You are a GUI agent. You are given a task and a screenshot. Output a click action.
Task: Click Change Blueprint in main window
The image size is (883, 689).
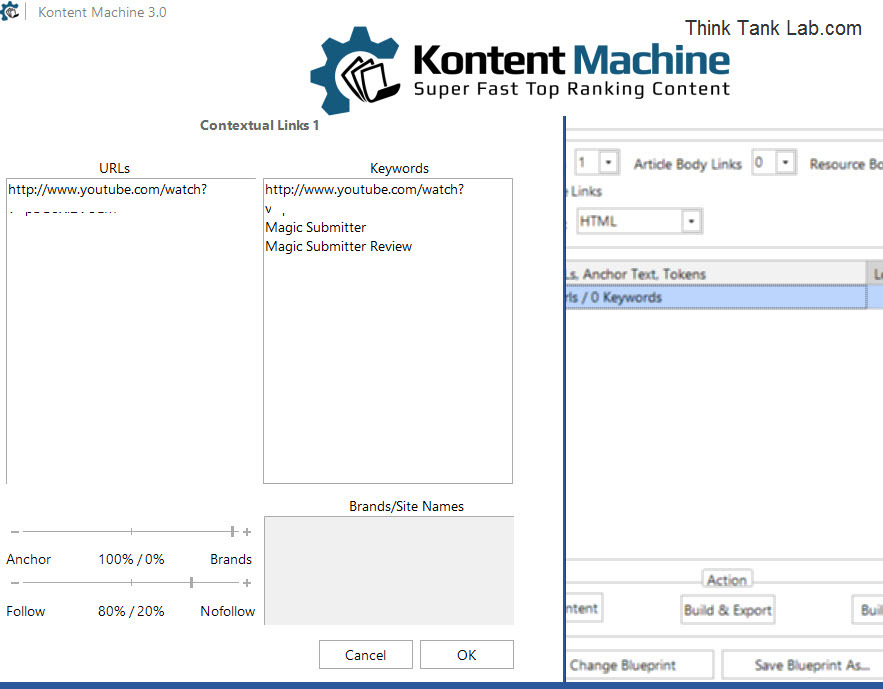tap(640, 665)
